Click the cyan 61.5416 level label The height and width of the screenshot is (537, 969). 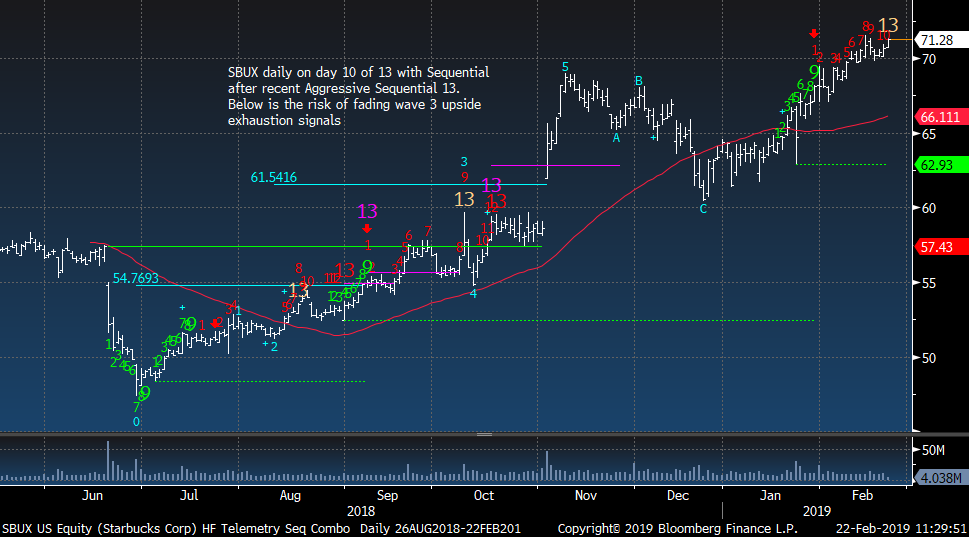click(273, 177)
